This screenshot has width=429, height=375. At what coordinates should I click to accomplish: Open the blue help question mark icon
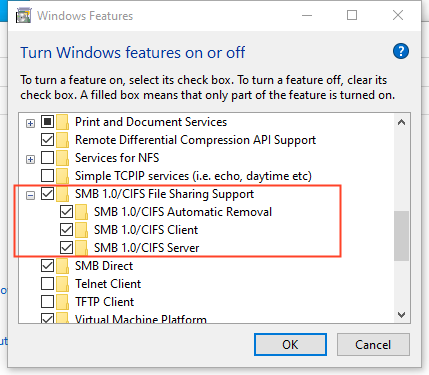tap(401, 51)
